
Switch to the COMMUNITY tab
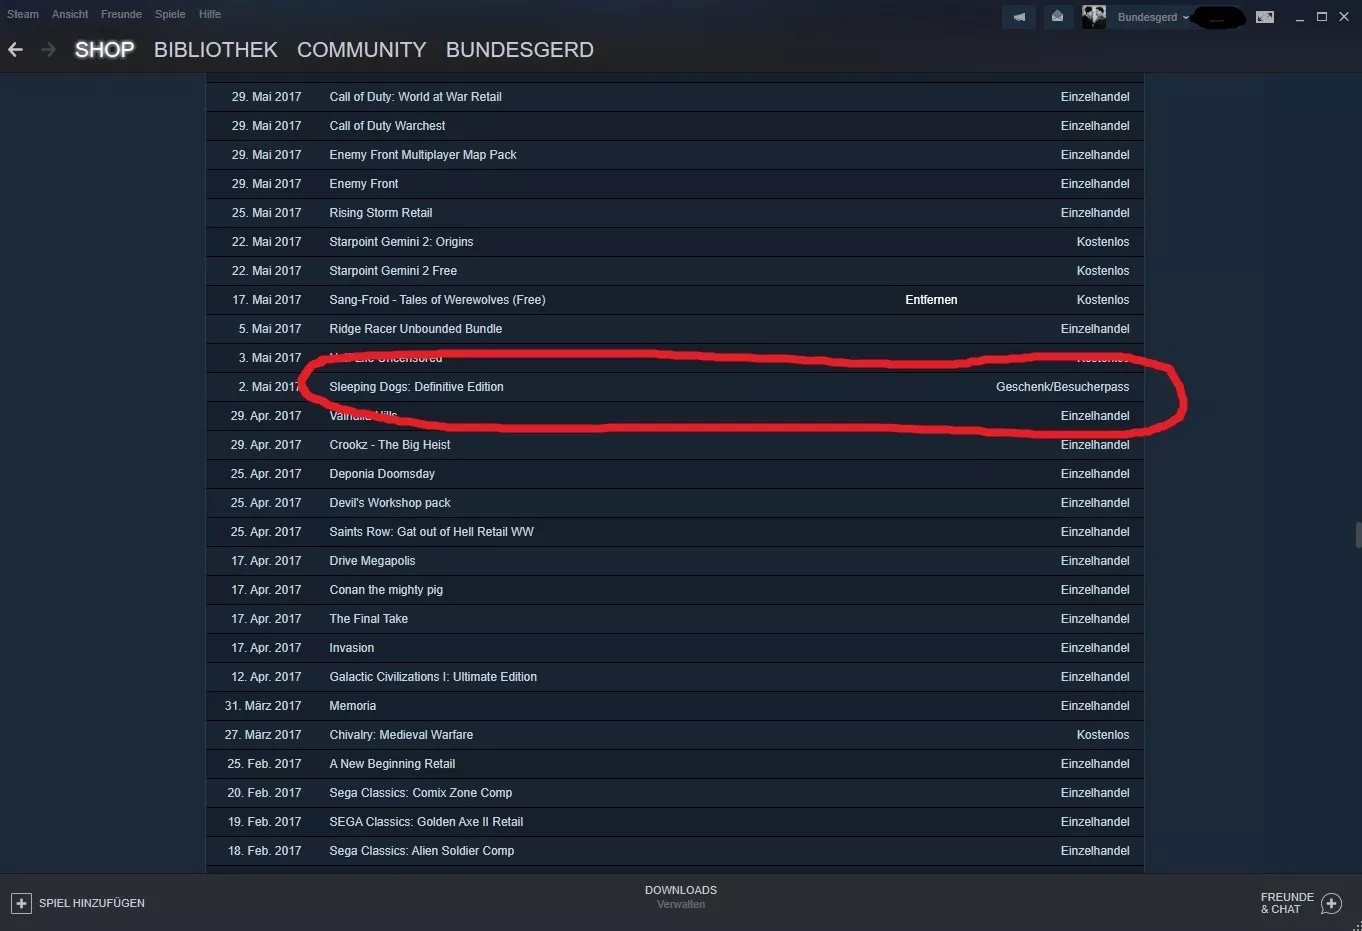coord(362,50)
